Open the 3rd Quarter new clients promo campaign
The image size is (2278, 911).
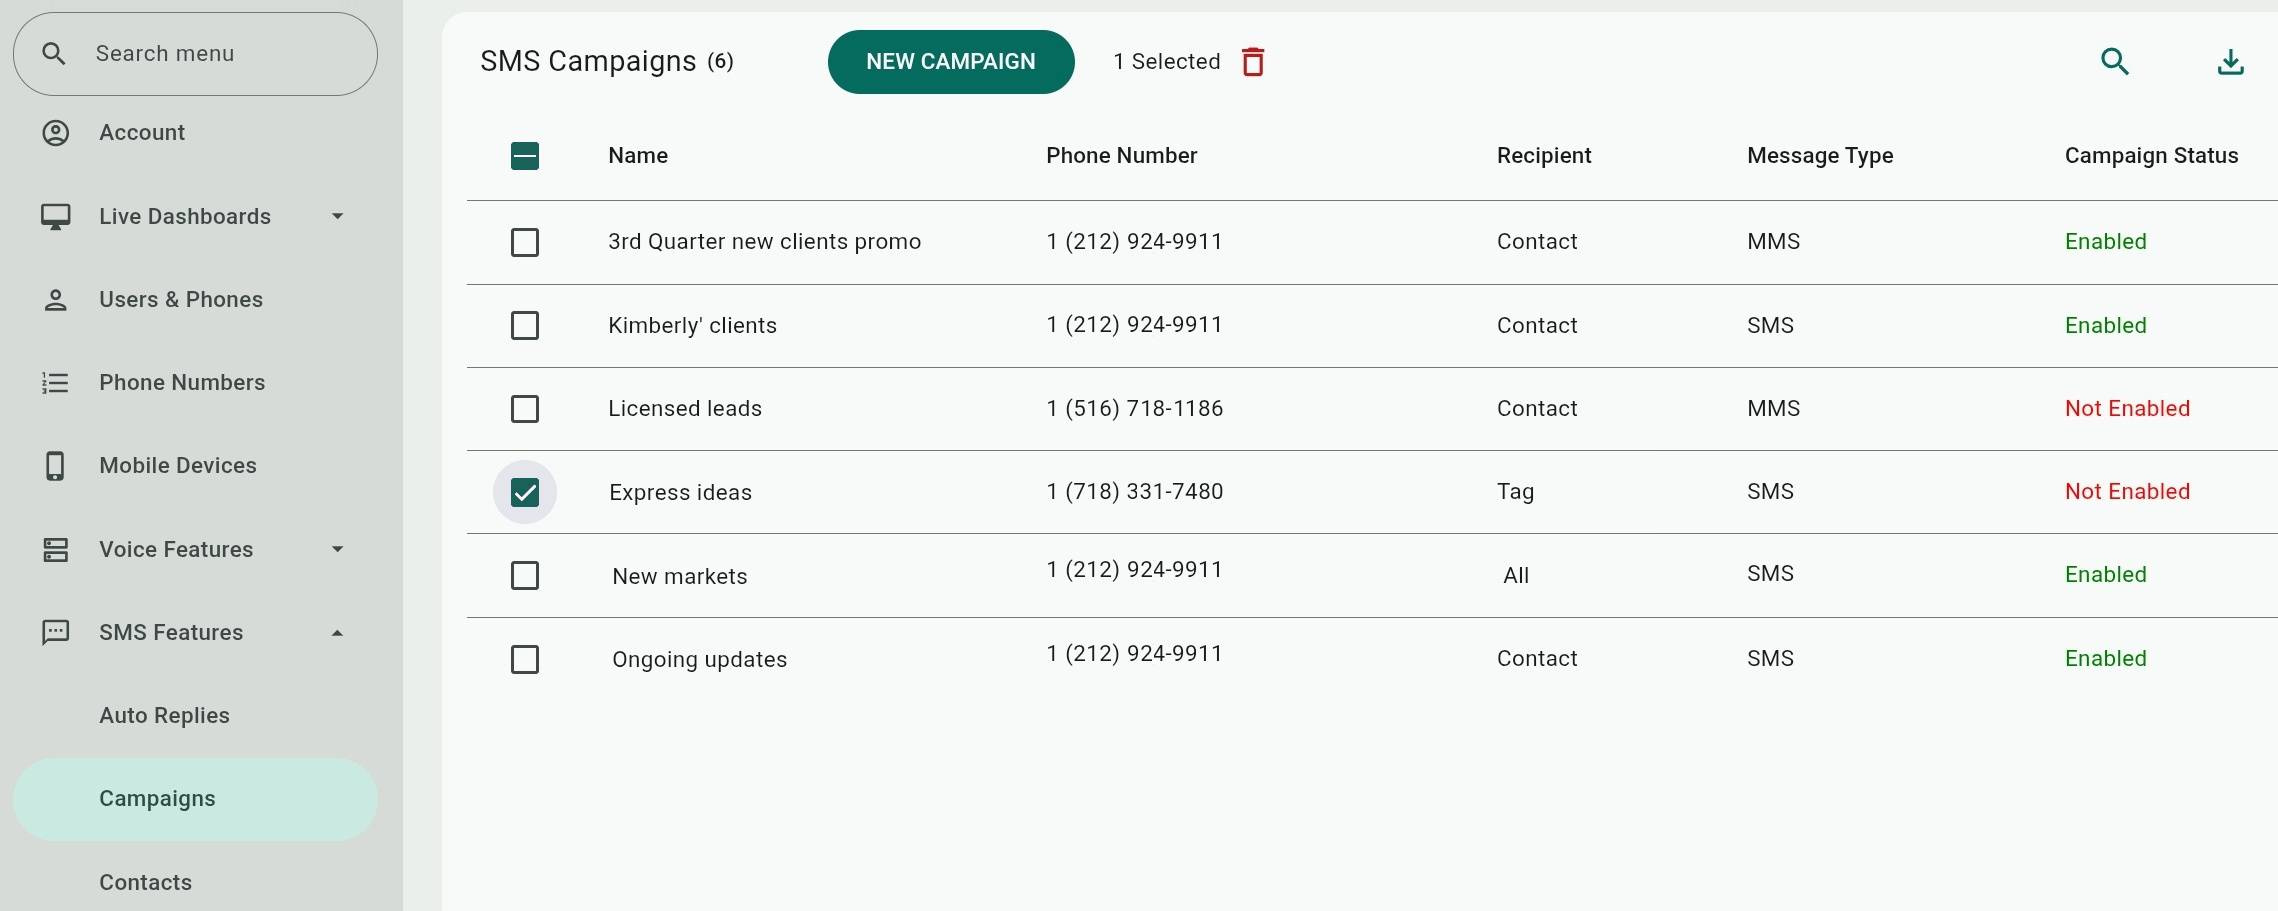point(764,242)
